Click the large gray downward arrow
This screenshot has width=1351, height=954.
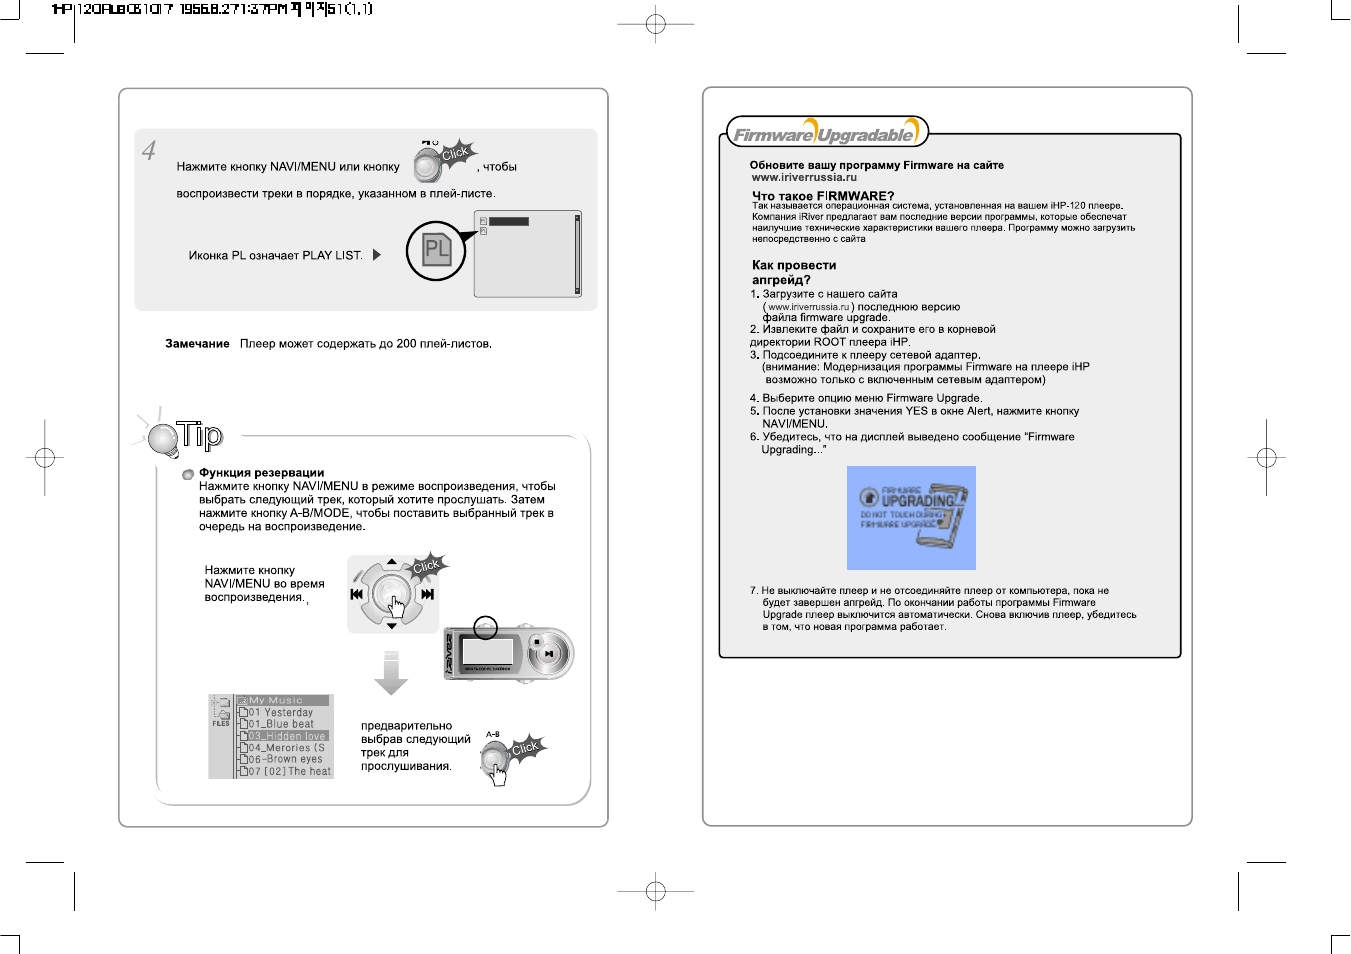[x=391, y=673]
